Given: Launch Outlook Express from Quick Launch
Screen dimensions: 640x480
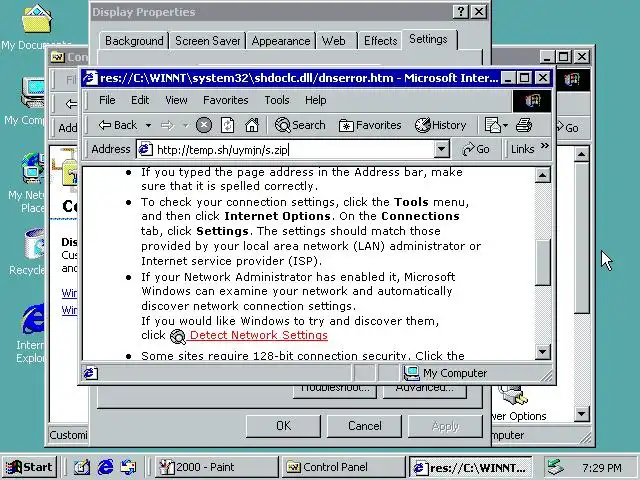Looking at the screenshot, I should pyautogui.click(x=129, y=467).
